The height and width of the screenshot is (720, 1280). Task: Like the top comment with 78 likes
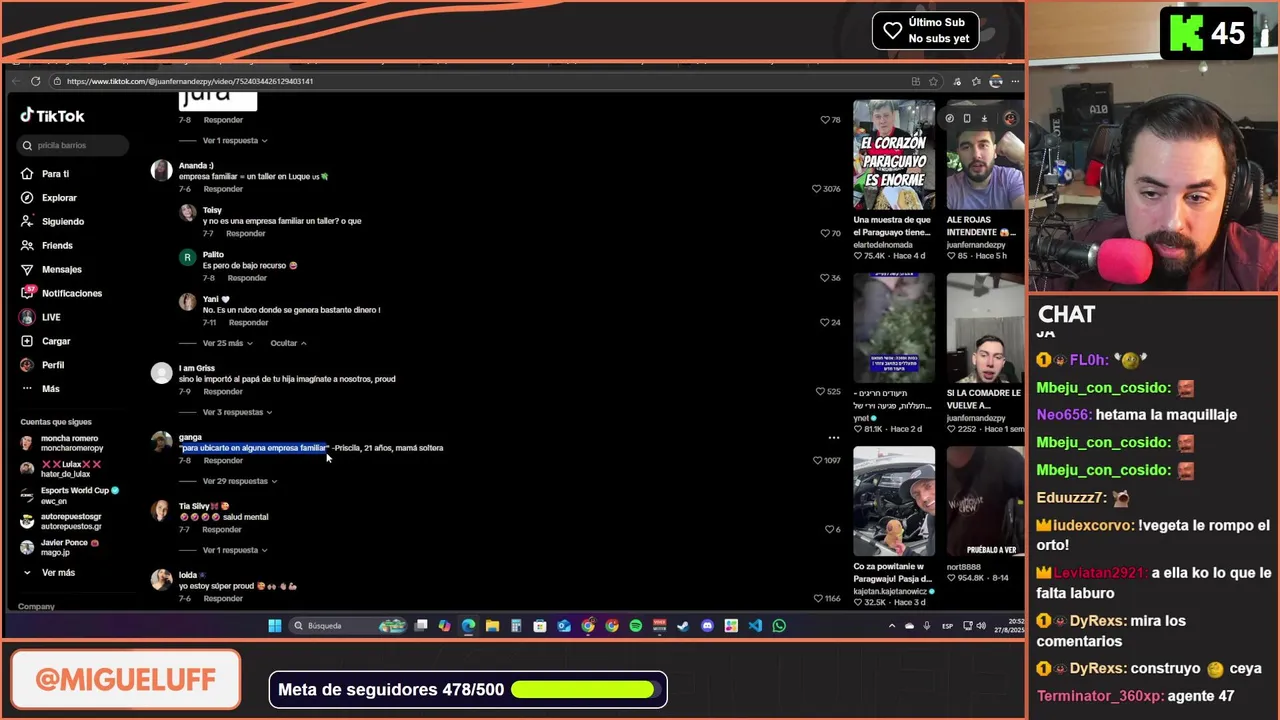[824, 120]
